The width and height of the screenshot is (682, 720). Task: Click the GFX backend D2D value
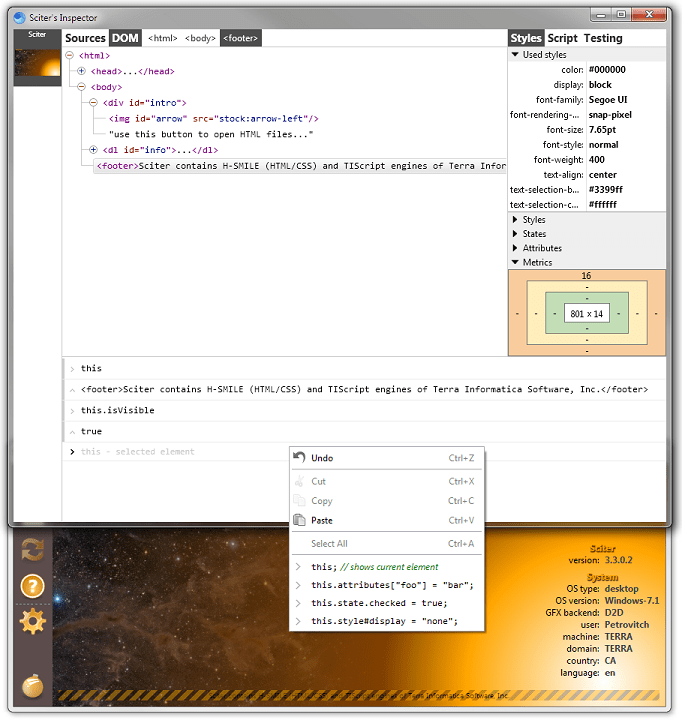point(614,613)
